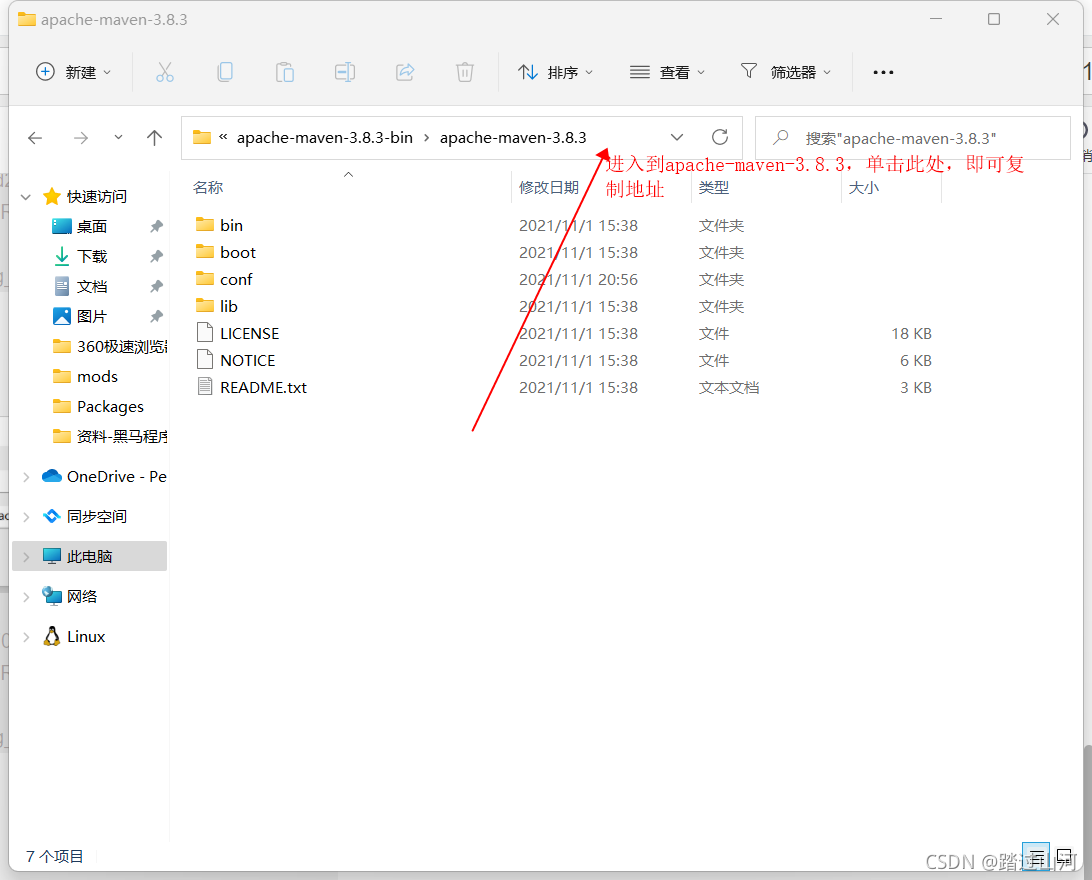Unpin 下载 using its pin icon
Viewport: 1092px width, 880px height.
156,256
